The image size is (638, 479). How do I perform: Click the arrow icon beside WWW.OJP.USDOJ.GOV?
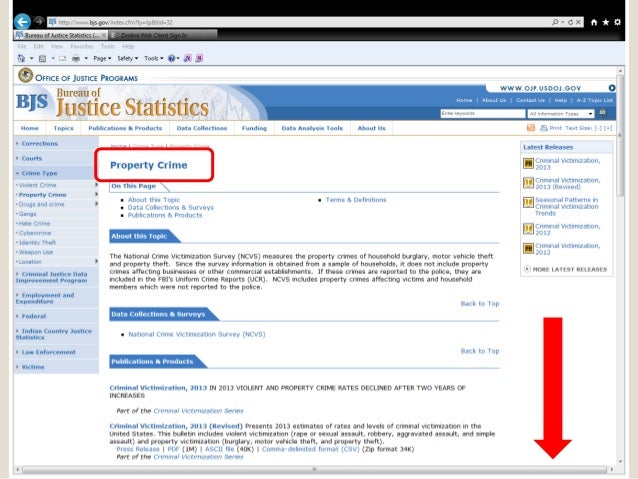pyautogui.click(x=612, y=88)
